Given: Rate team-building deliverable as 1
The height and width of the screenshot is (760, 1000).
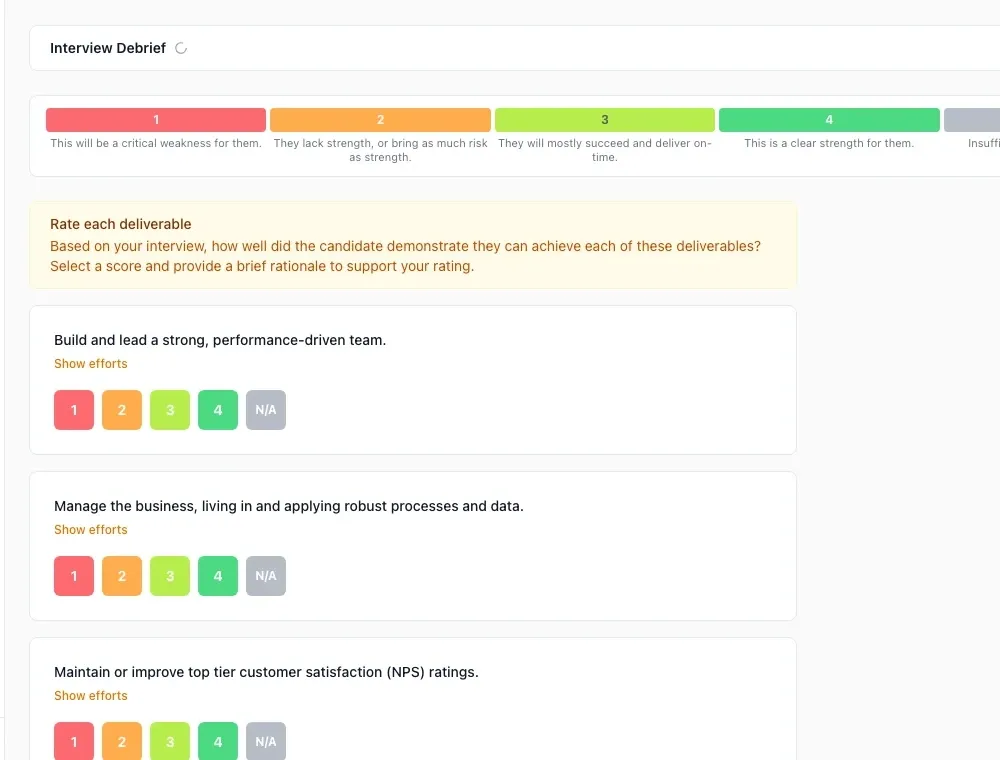Looking at the screenshot, I should (x=74, y=410).
